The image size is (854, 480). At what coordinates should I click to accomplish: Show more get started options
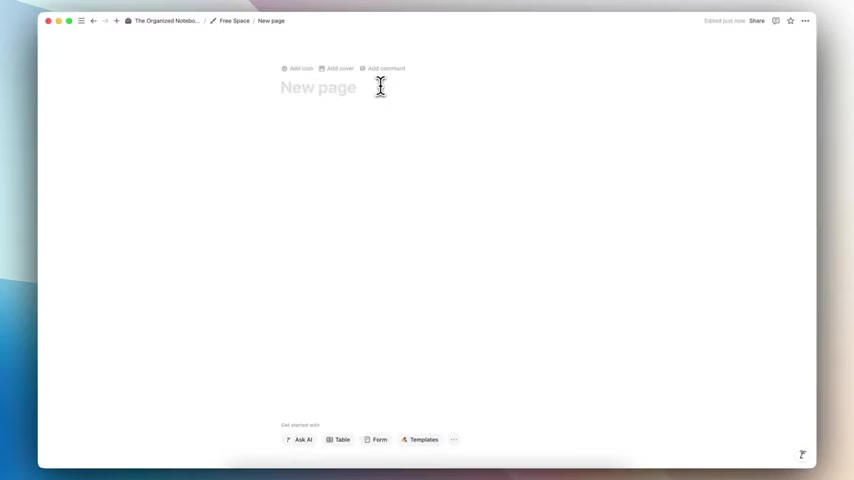click(454, 440)
